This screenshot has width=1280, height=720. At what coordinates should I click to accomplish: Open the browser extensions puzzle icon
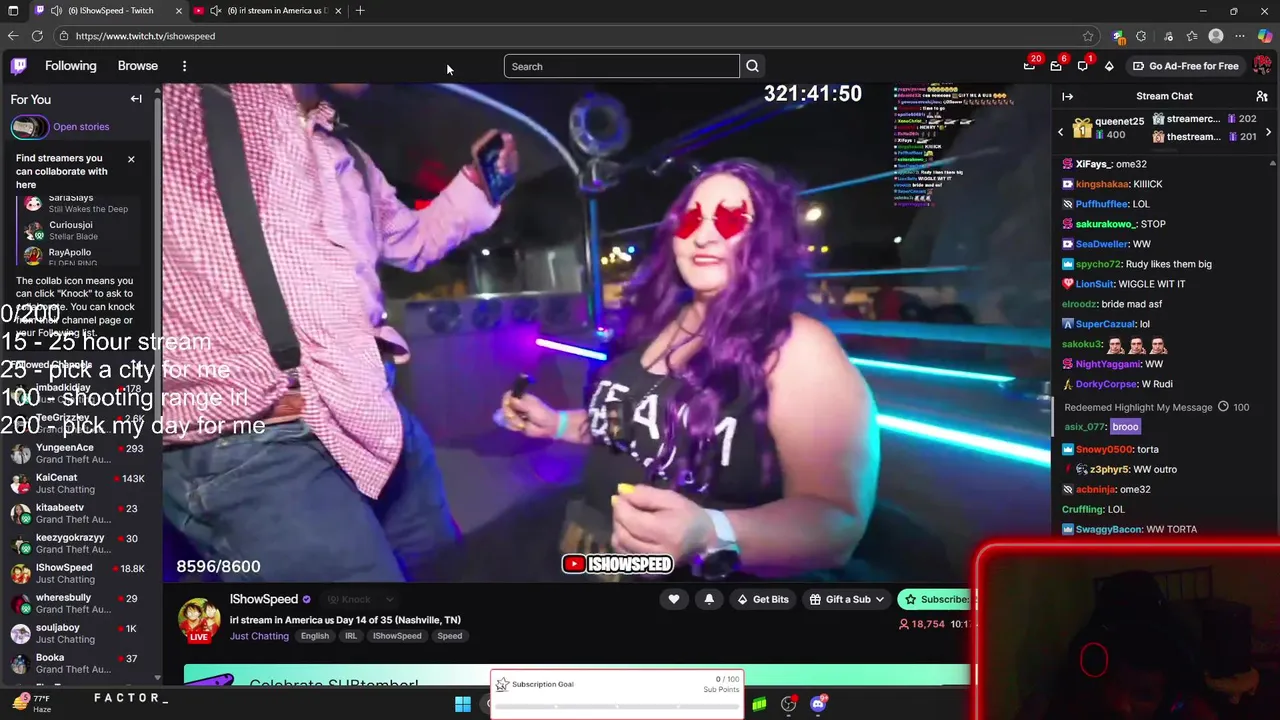[x=1141, y=36]
